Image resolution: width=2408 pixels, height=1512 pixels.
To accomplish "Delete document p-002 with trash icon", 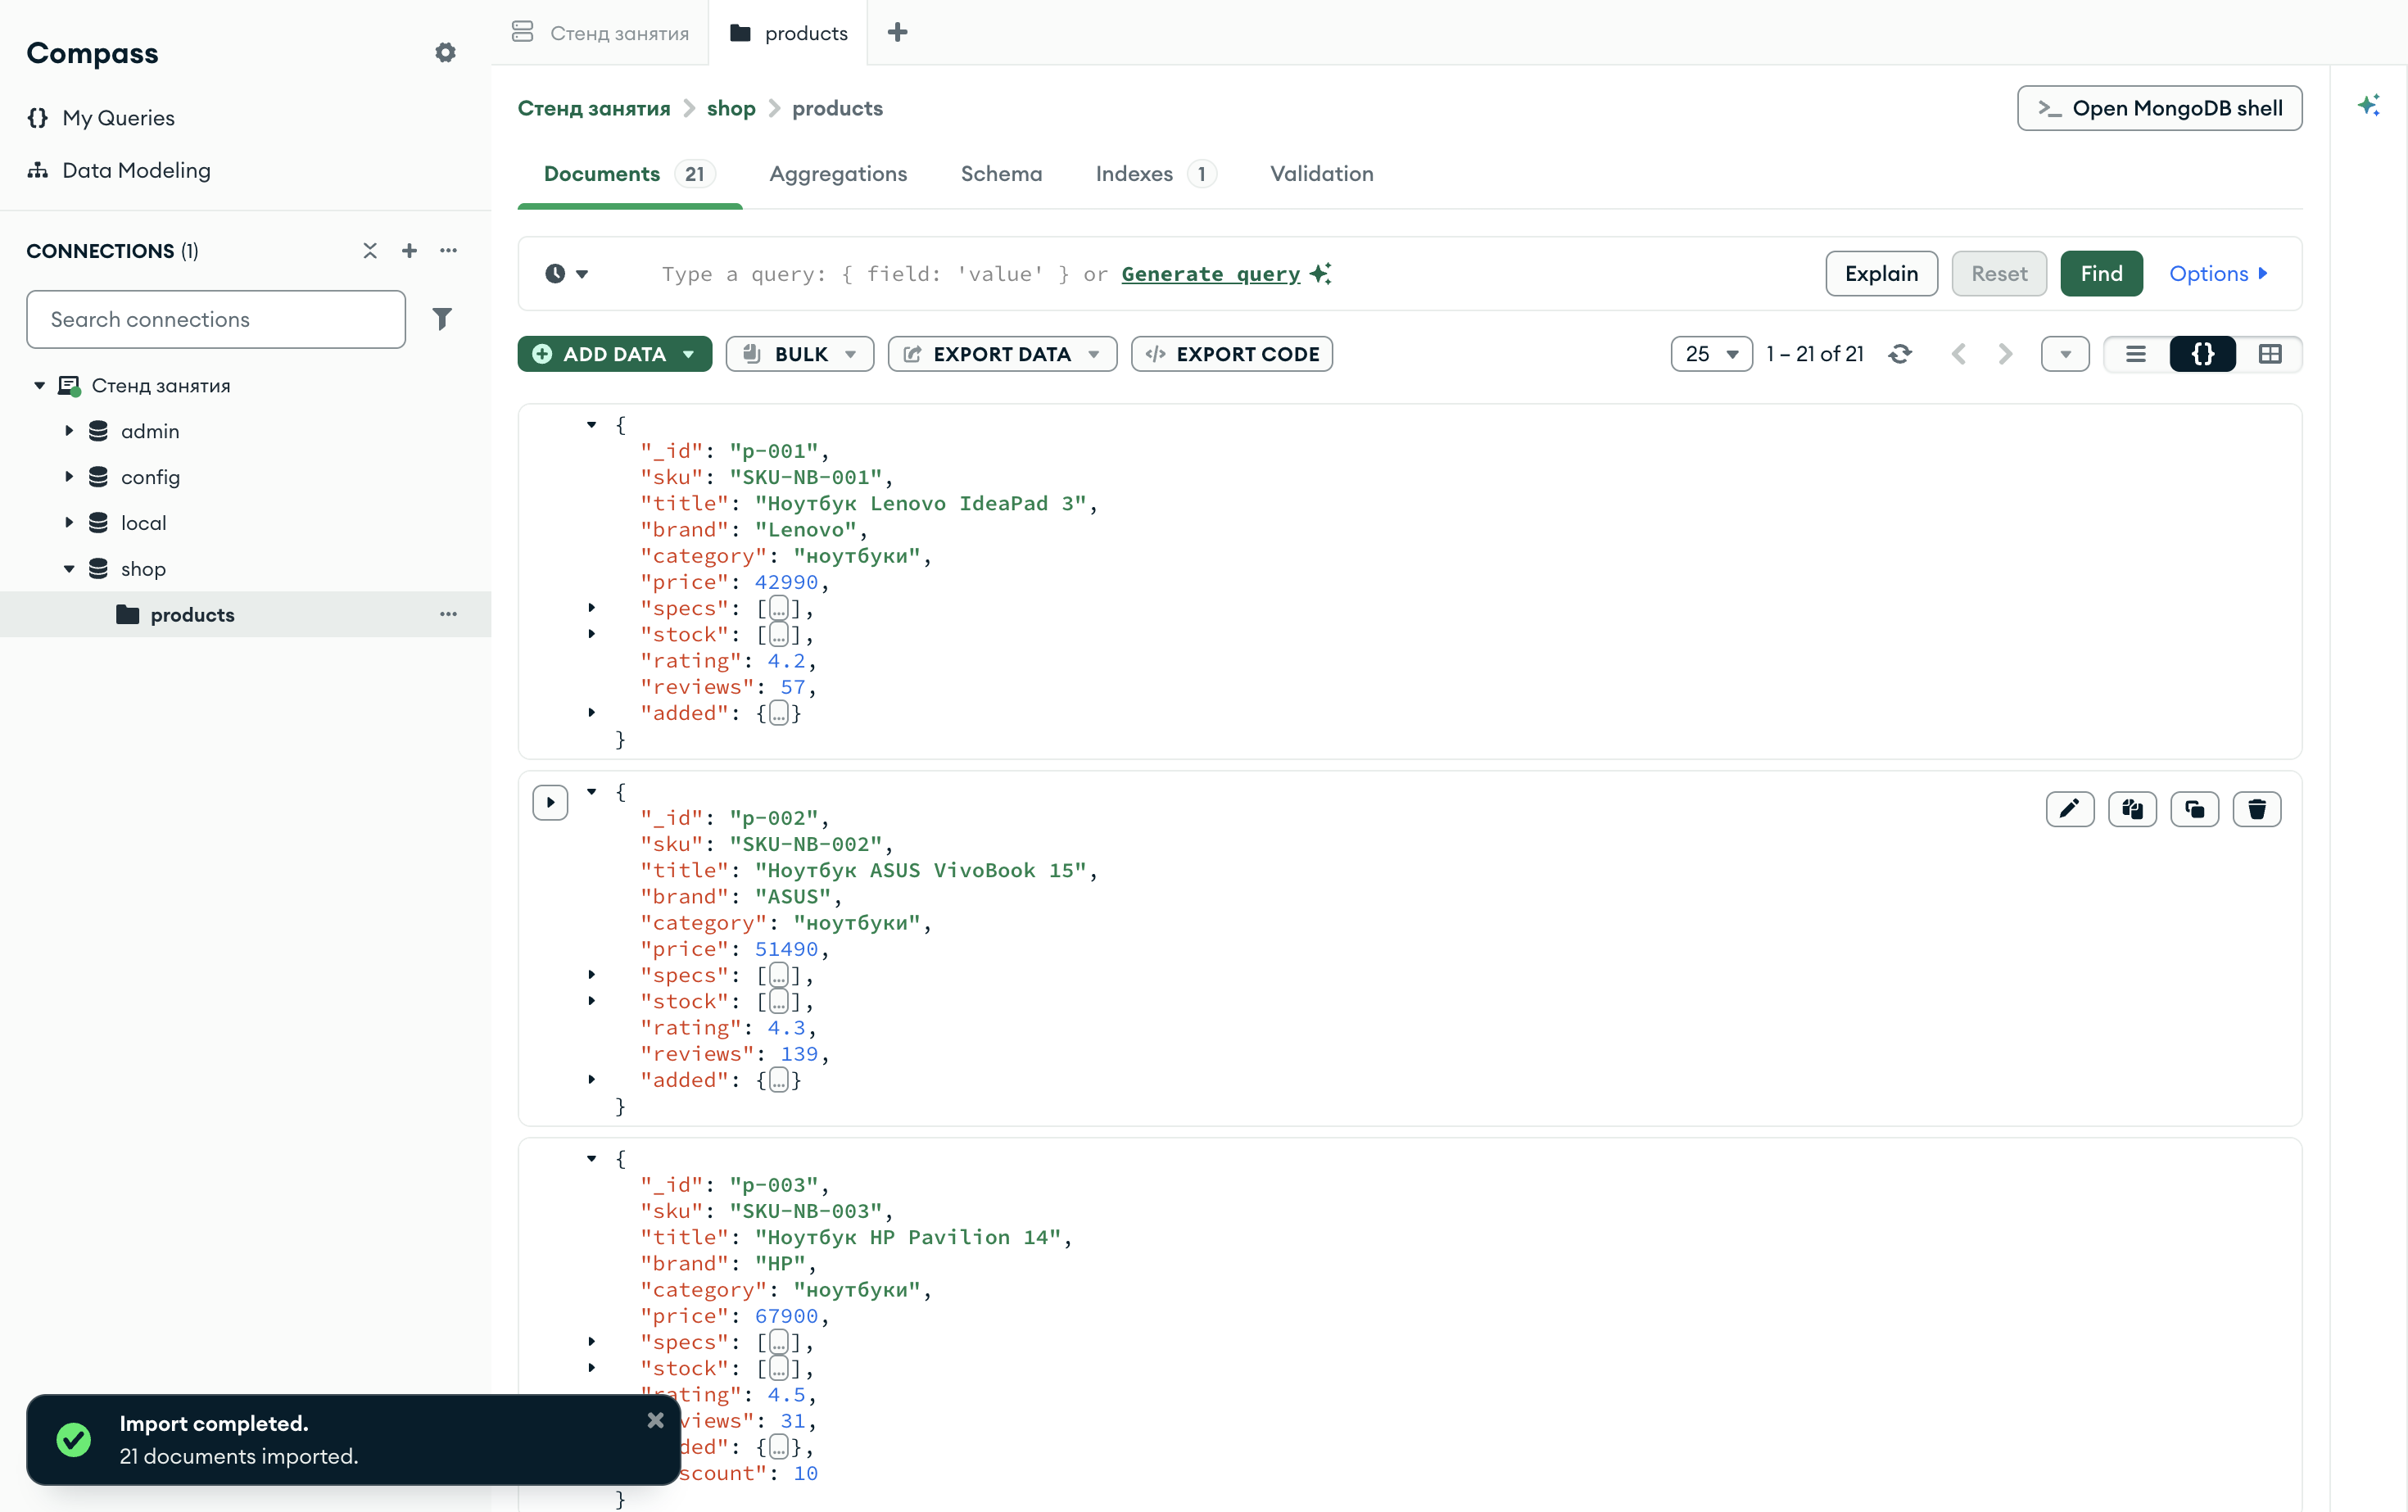I will pyautogui.click(x=2257, y=809).
